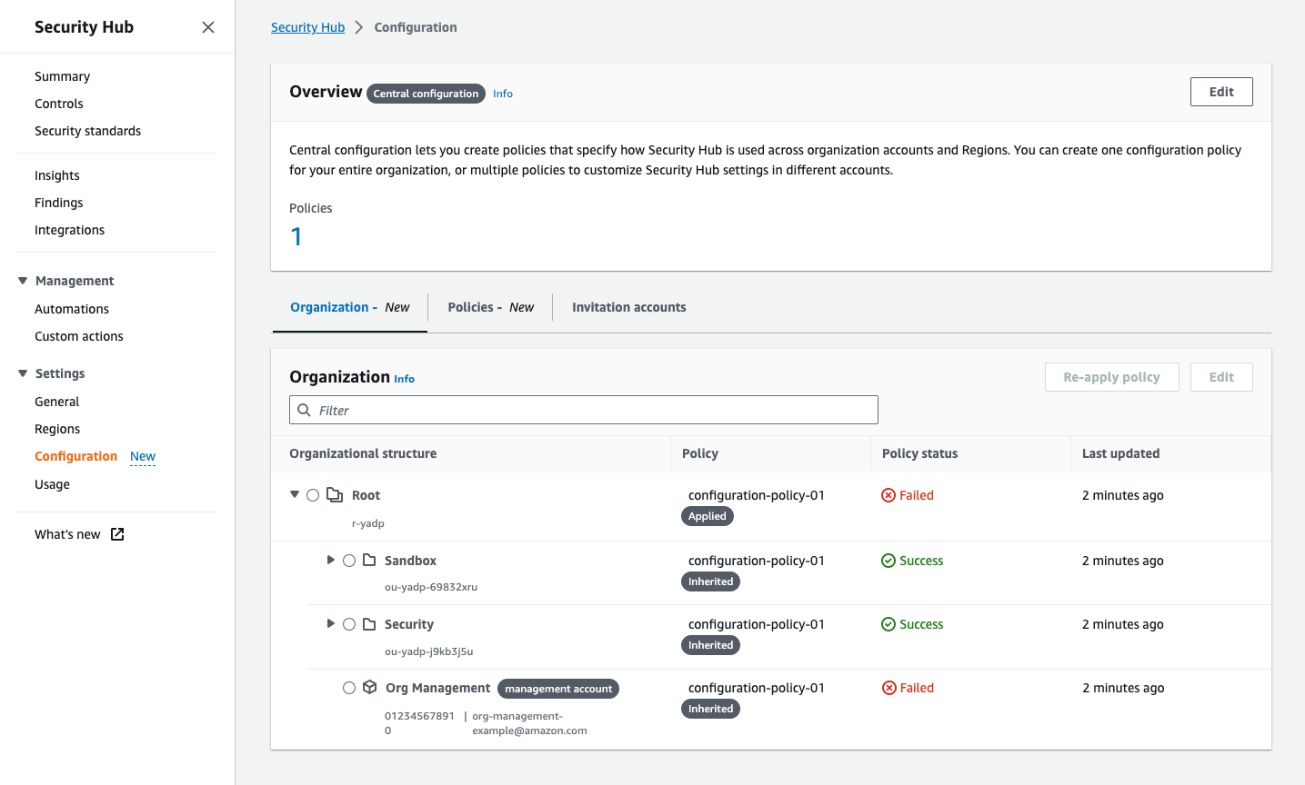
Task: Click the green Success icon on Security row
Action: coord(889,624)
